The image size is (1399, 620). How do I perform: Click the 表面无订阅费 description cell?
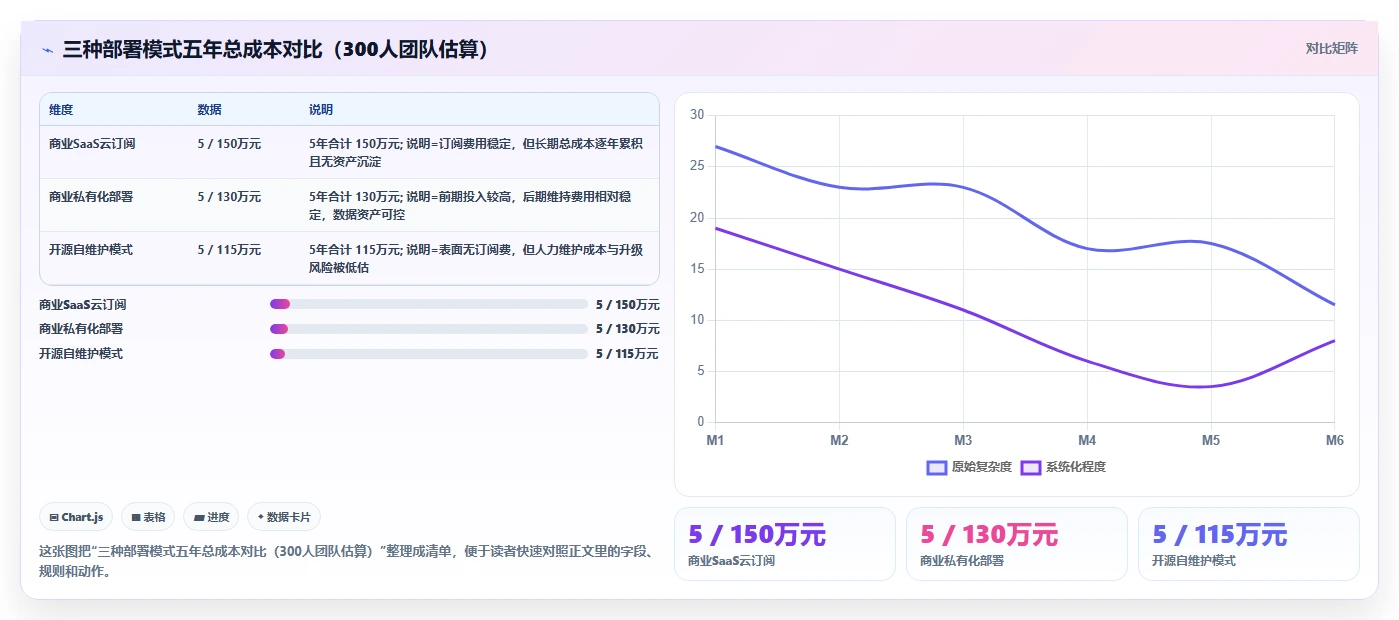tap(478, 259)
